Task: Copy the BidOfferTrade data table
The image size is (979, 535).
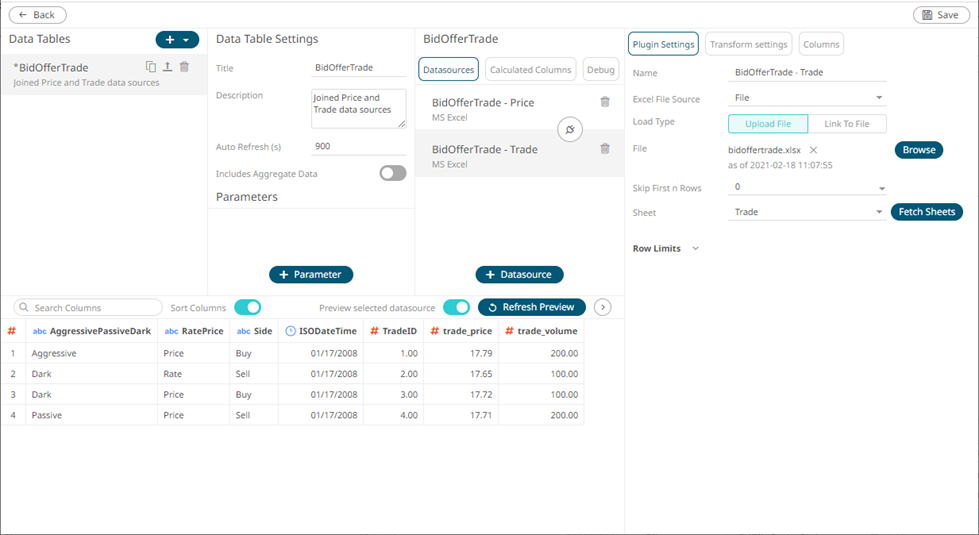Action: [x=151, y=67]
